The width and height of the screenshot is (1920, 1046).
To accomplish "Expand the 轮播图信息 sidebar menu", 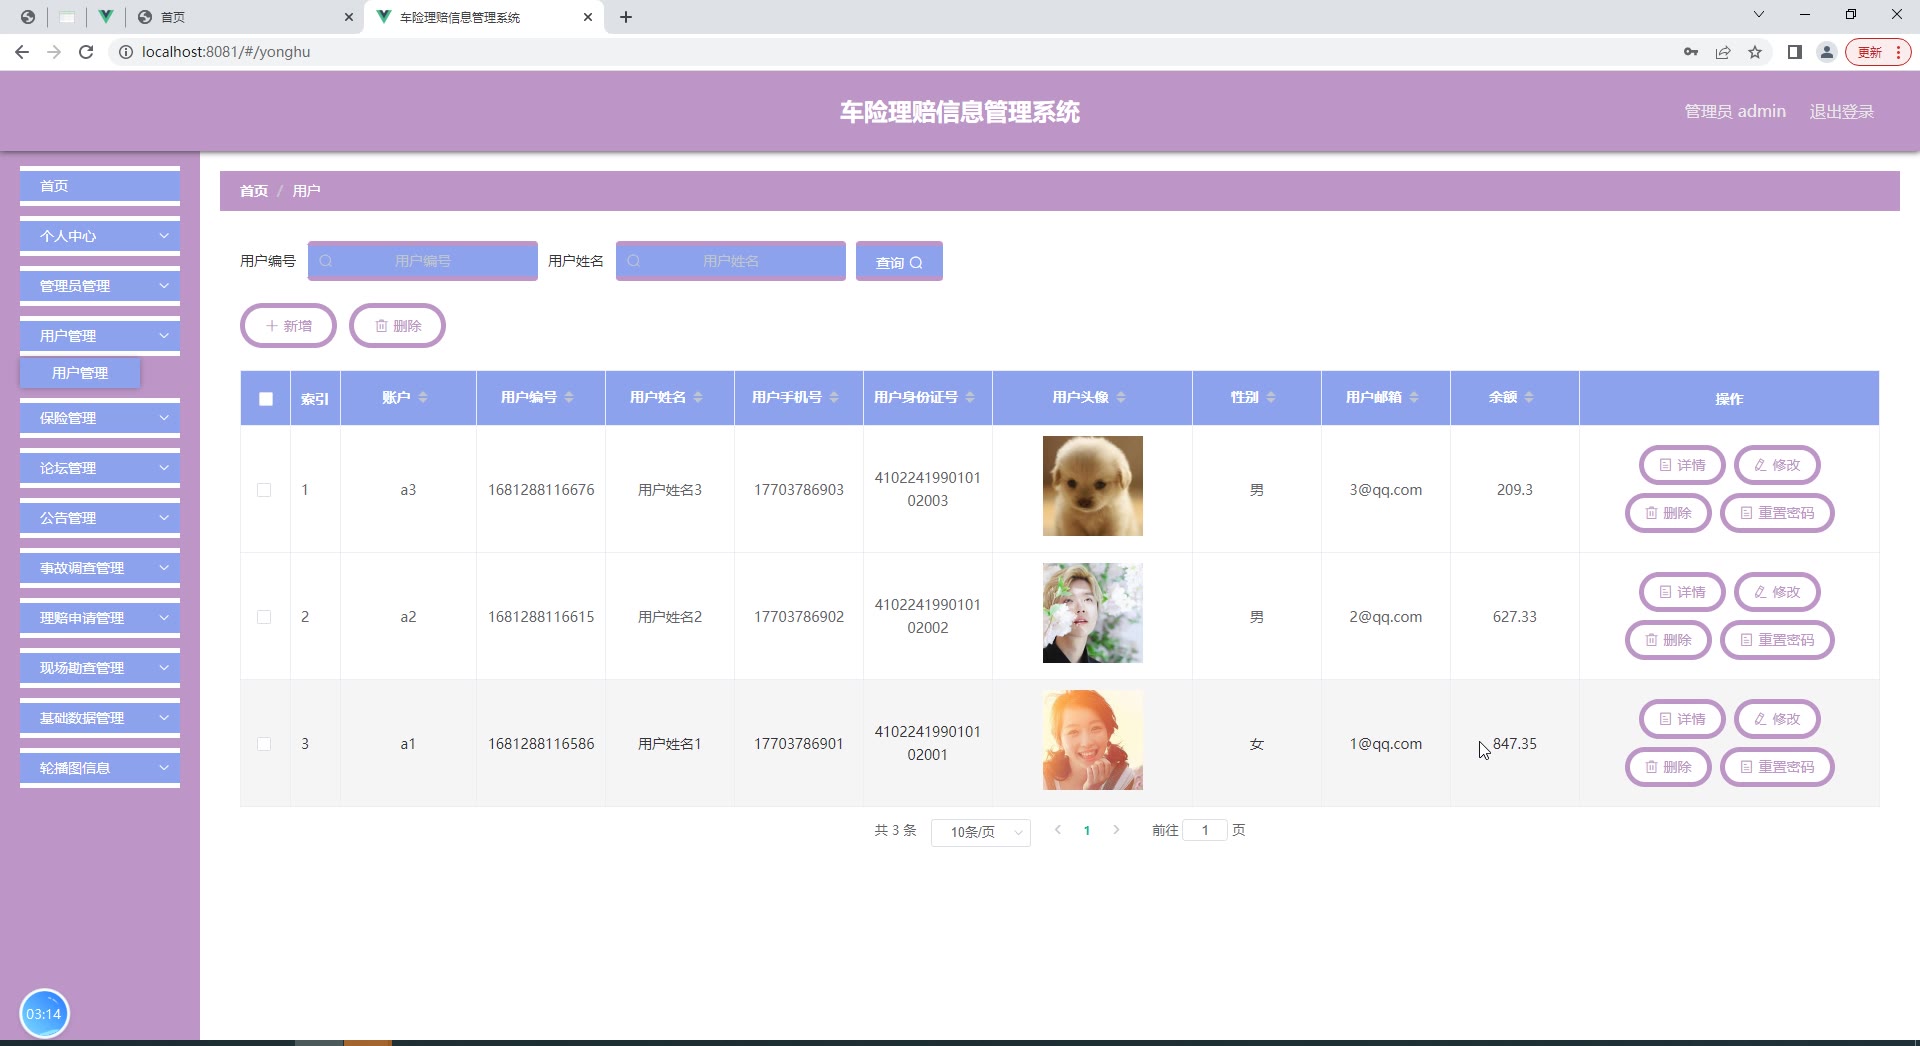I will (100, 768).
